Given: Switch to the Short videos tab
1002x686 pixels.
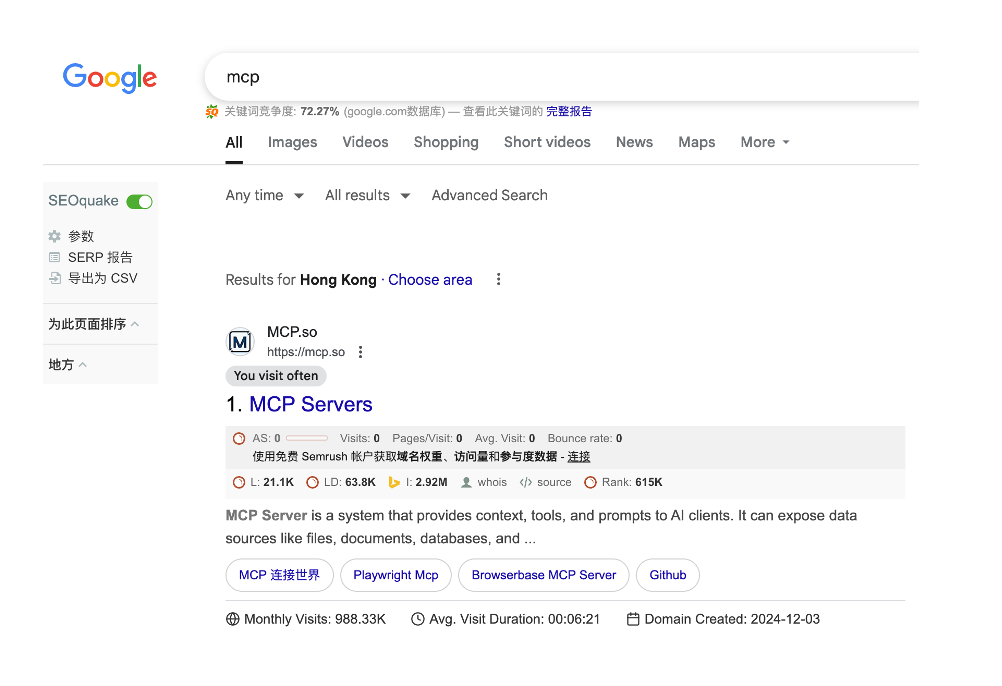Looking at the screenshot, I should click(x=547, y=142).
